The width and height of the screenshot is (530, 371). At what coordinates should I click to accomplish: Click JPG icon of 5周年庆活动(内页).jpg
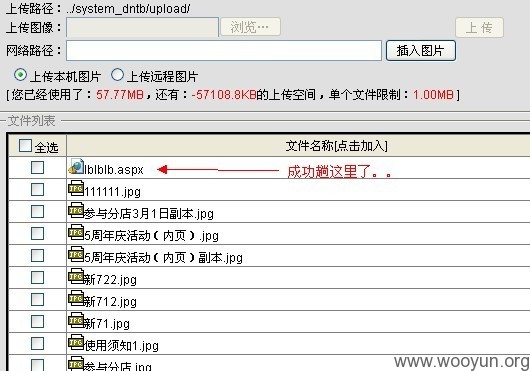click(76, 232)
